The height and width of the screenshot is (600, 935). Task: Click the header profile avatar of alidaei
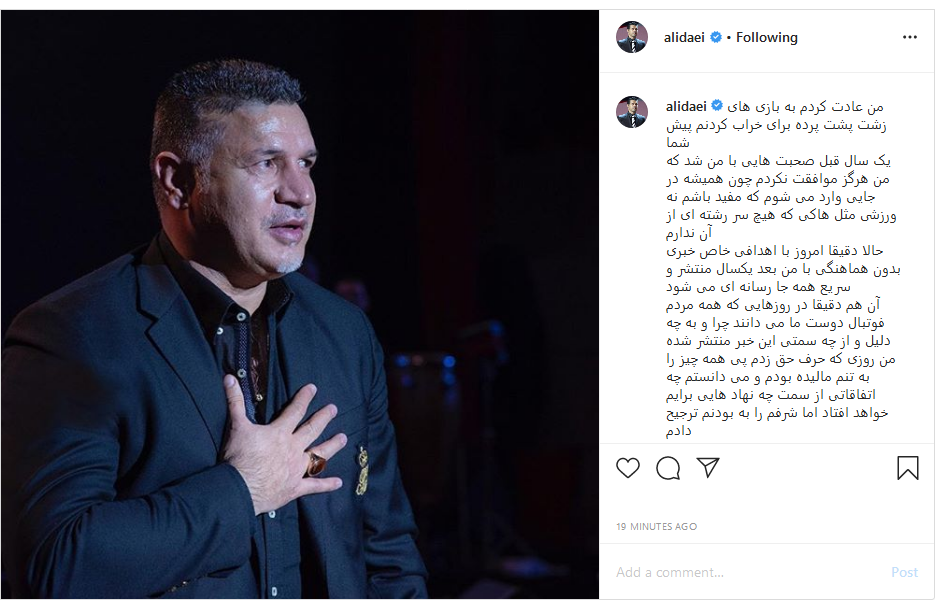[x=631, y=37]
